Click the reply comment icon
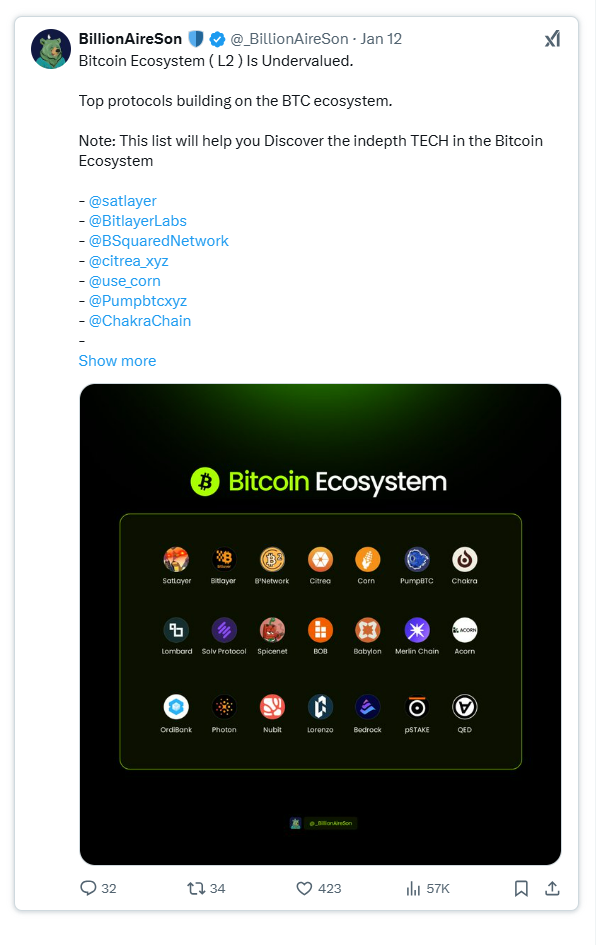Viewport: 597px width, 945px height. point(89,888)
